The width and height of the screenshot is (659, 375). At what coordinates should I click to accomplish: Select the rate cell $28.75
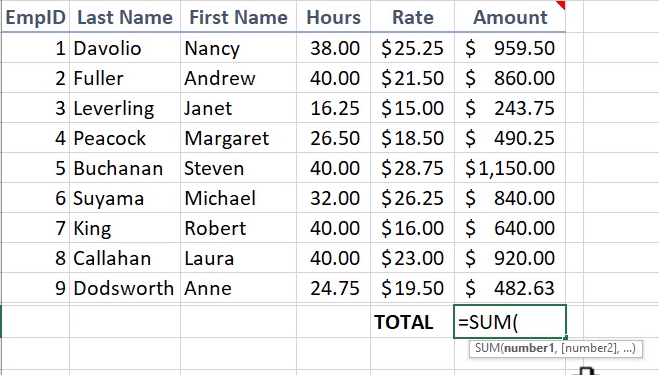point(412,168)
